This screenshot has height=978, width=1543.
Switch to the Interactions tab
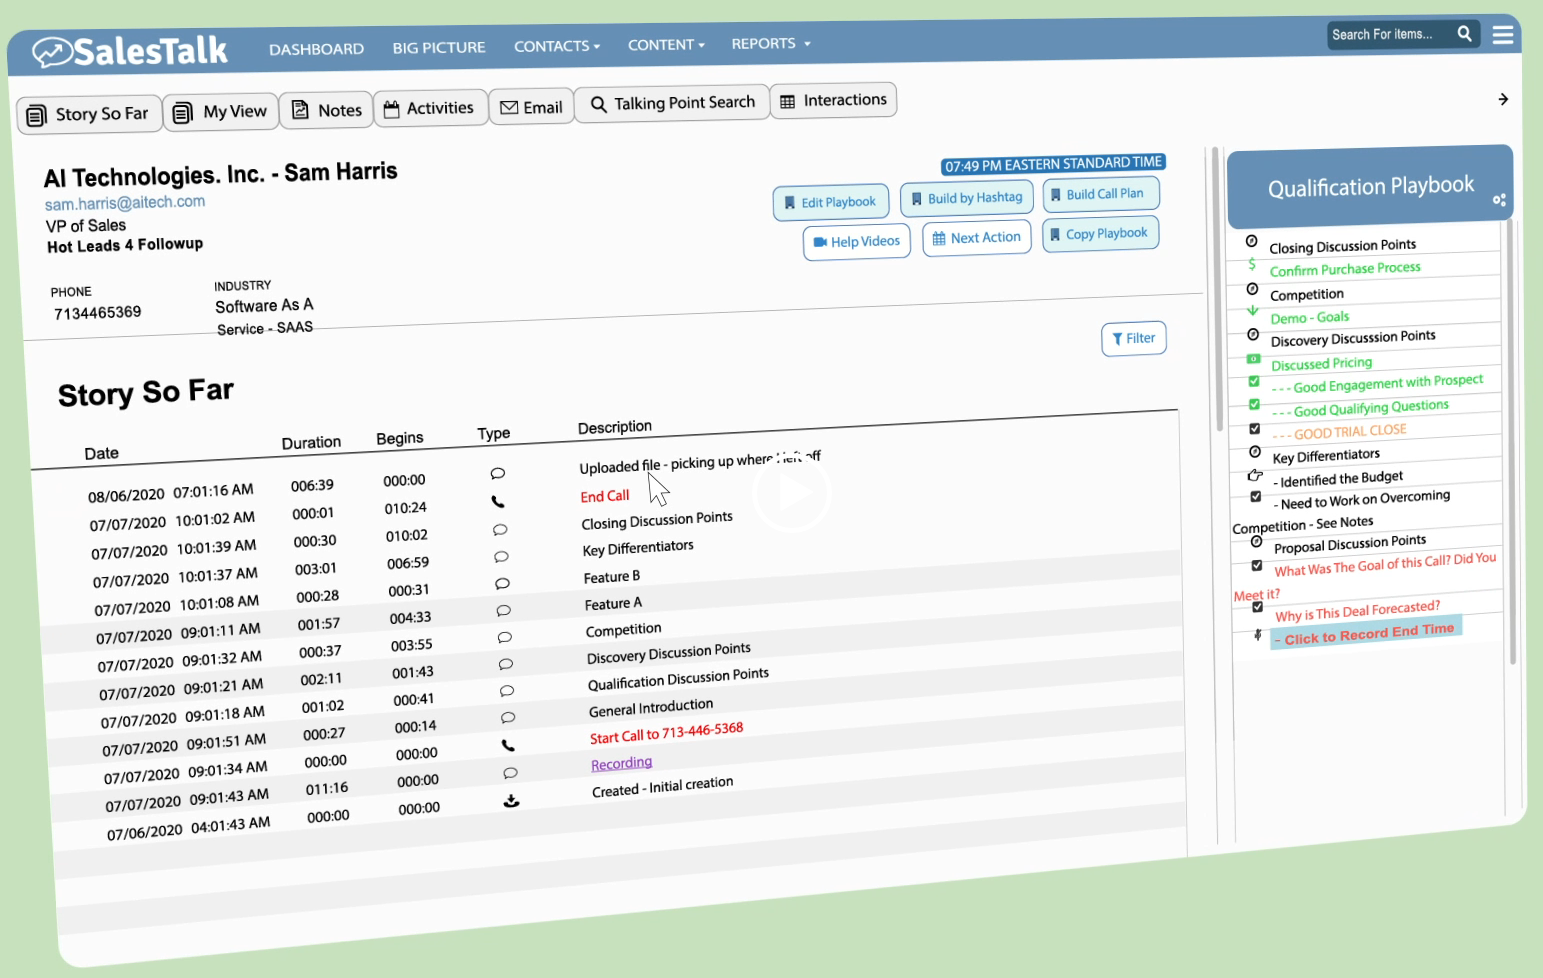pyautogui.click(x=833, y=100)
